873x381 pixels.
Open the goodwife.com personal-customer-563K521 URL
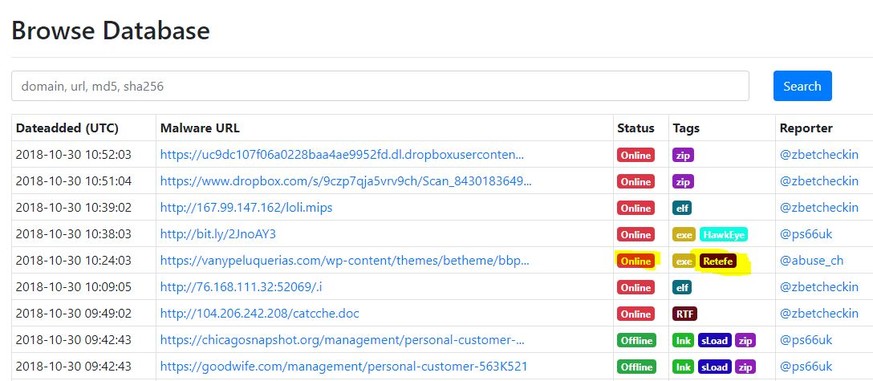(344, 367)
